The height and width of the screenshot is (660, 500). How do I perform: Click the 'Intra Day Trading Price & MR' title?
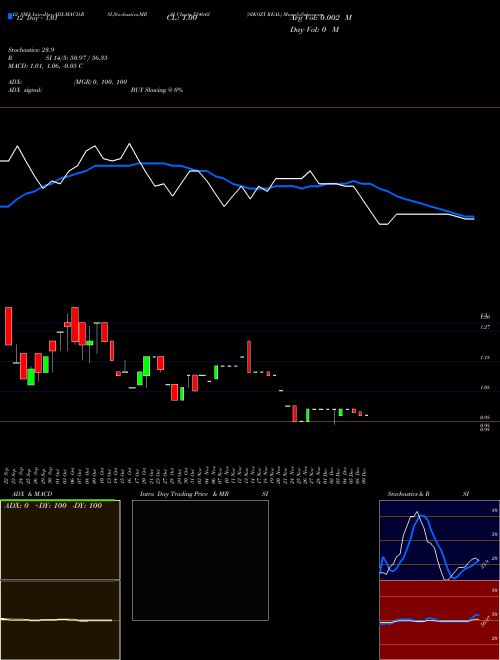(185, 494)
